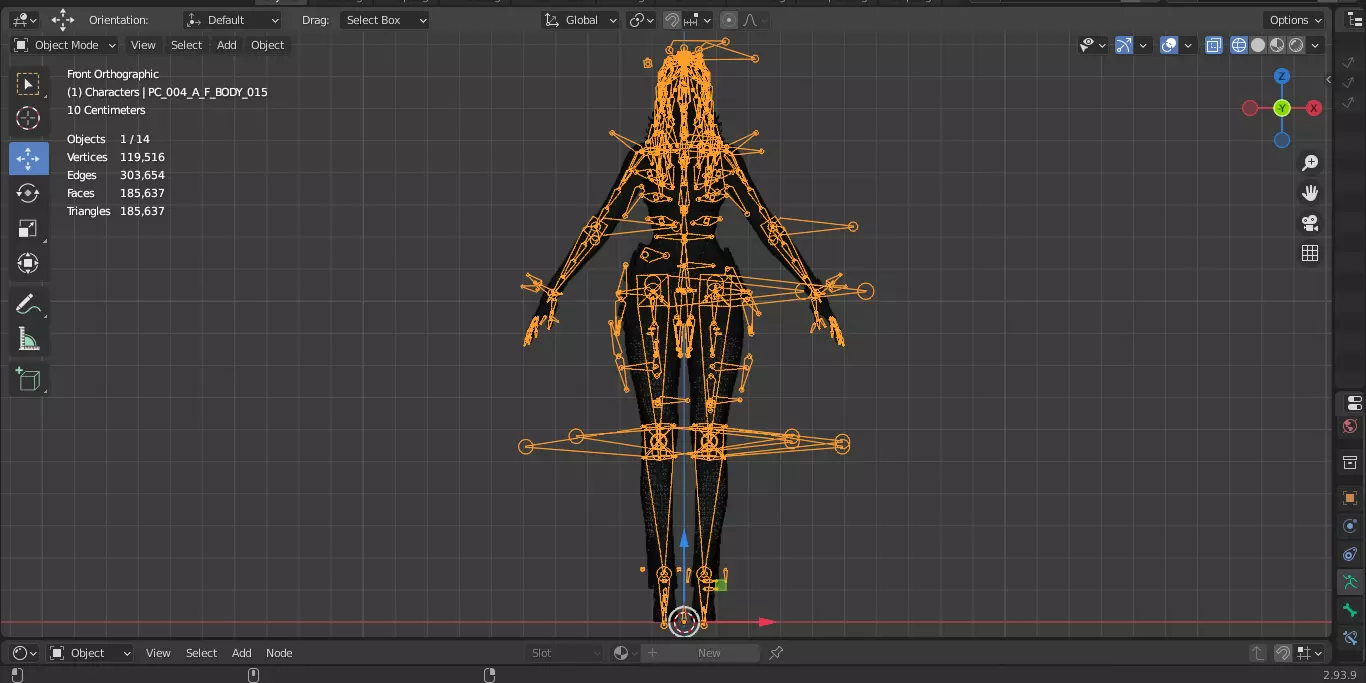Viewport: 1366px width, 683px height.
Task: Open the viewport Add menu
Action: (227, 45)
